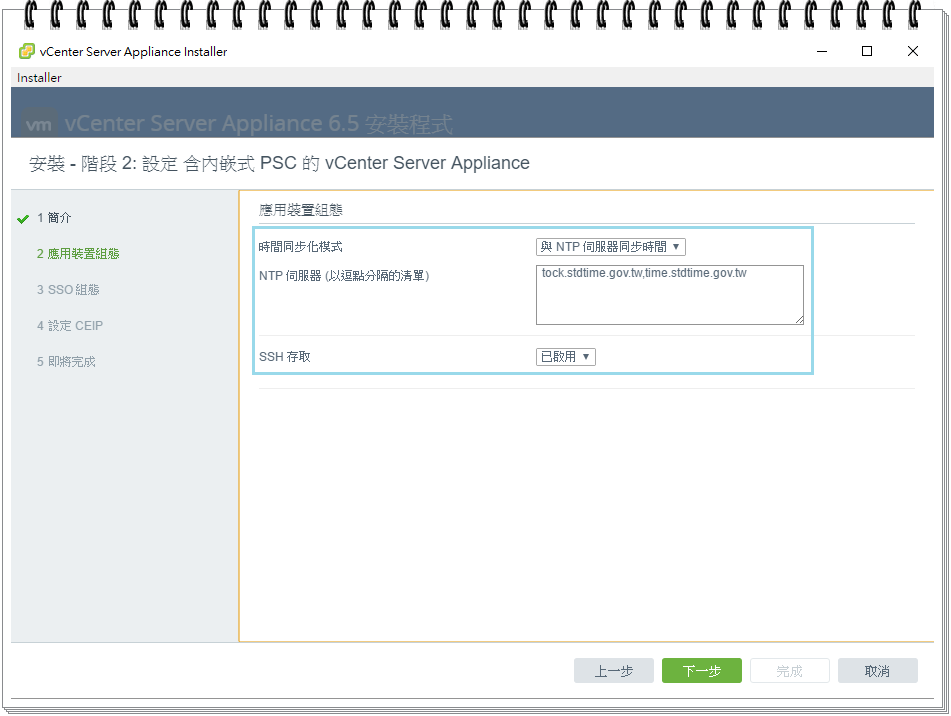Screen dimensions: 951x716
Task: Click the green 下一步 button
Action: click(x=702, y=671)
